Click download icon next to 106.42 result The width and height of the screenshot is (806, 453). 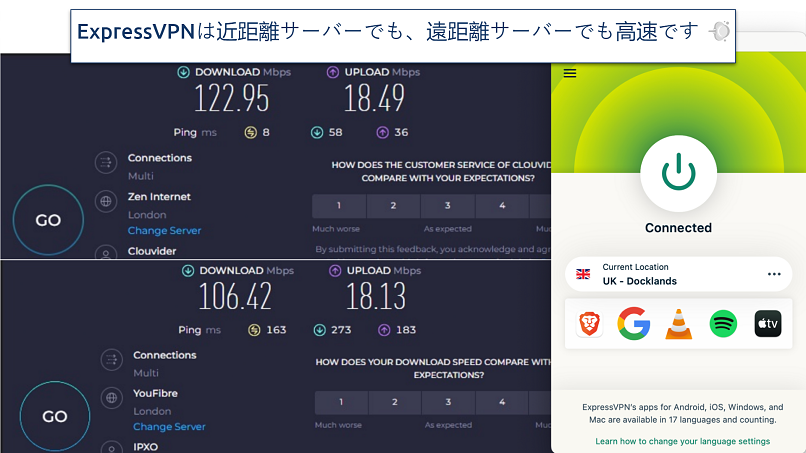[x=188, y=270]
